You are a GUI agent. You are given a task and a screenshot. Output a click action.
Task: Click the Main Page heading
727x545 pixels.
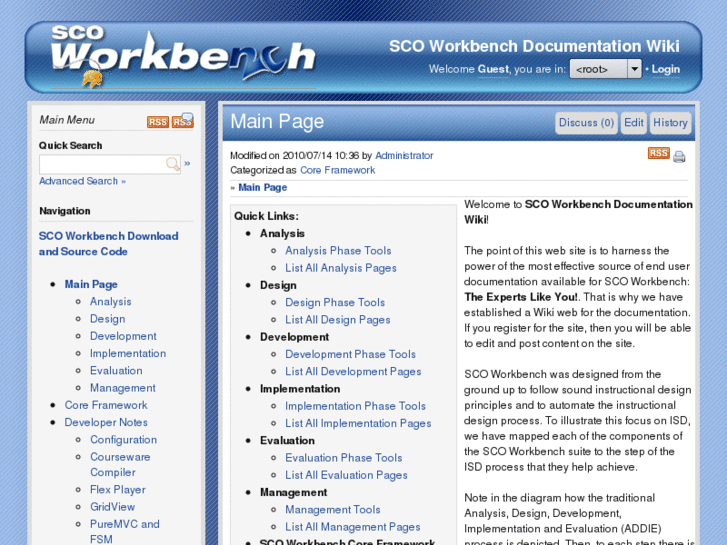click(x=277, y=122)
